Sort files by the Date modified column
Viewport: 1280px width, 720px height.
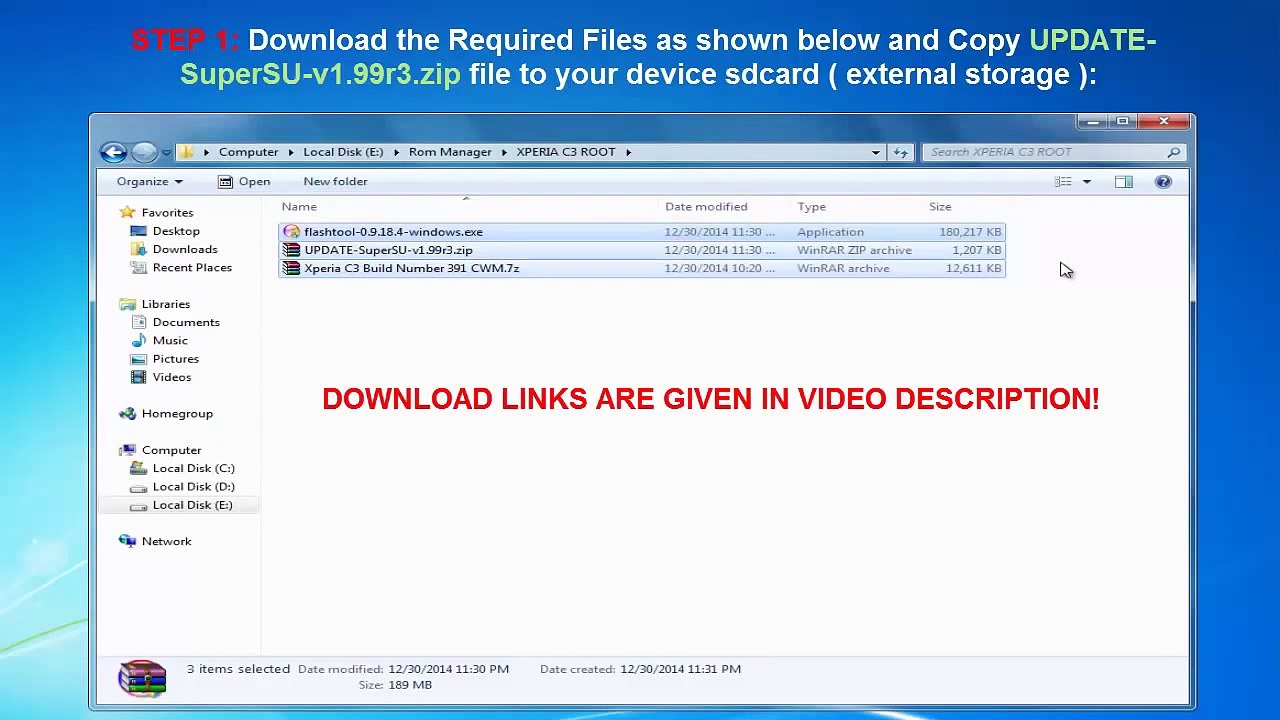click(706, 207)
